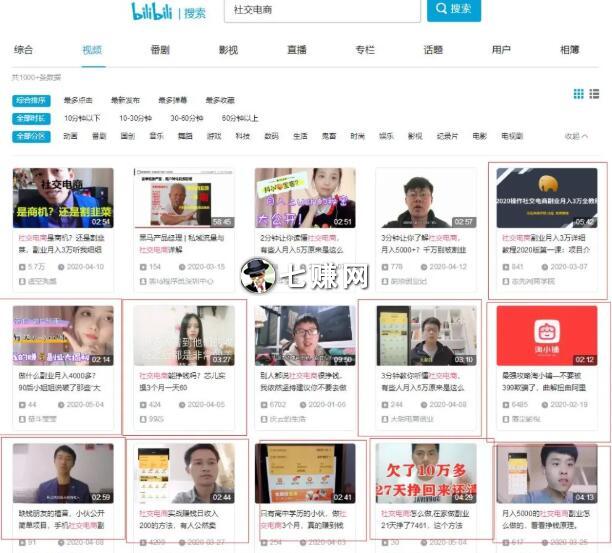
Task: Click clock icon beside 2020-04-10
Action: (61, 267)
